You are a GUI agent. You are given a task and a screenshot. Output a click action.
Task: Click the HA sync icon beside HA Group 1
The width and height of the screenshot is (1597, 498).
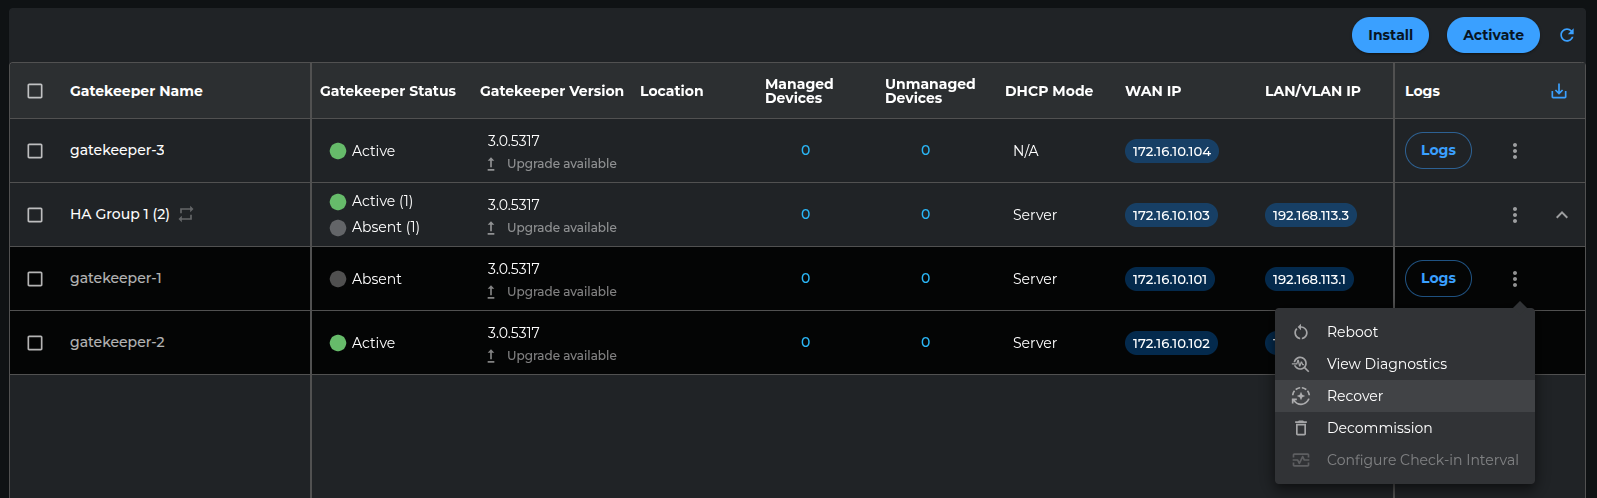pos(186,214)
